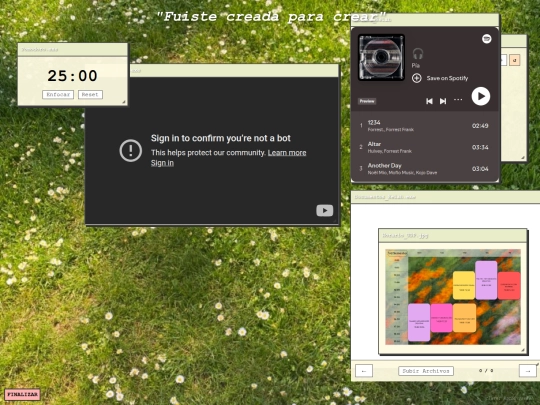Follow the Sign in link in the video
This screenshot has height=405, width=540.
162,163
